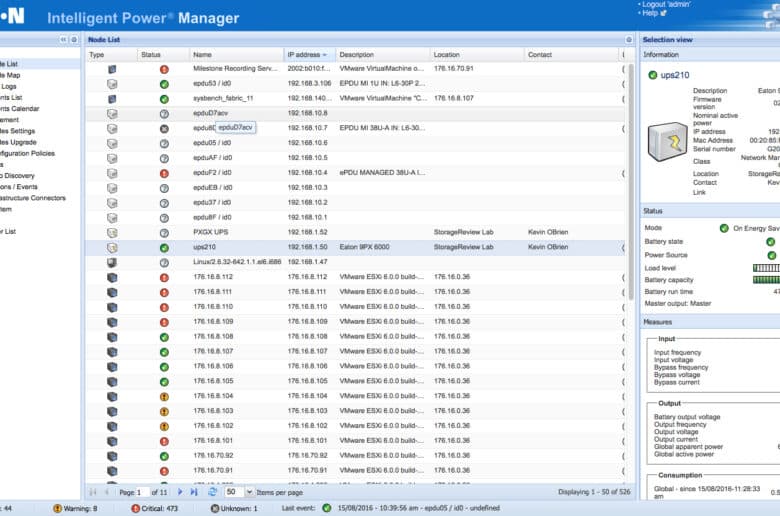Sort by Name column header
Viewport: 780px width, 516px height.
pyautogui.click(x=236, y=55)
